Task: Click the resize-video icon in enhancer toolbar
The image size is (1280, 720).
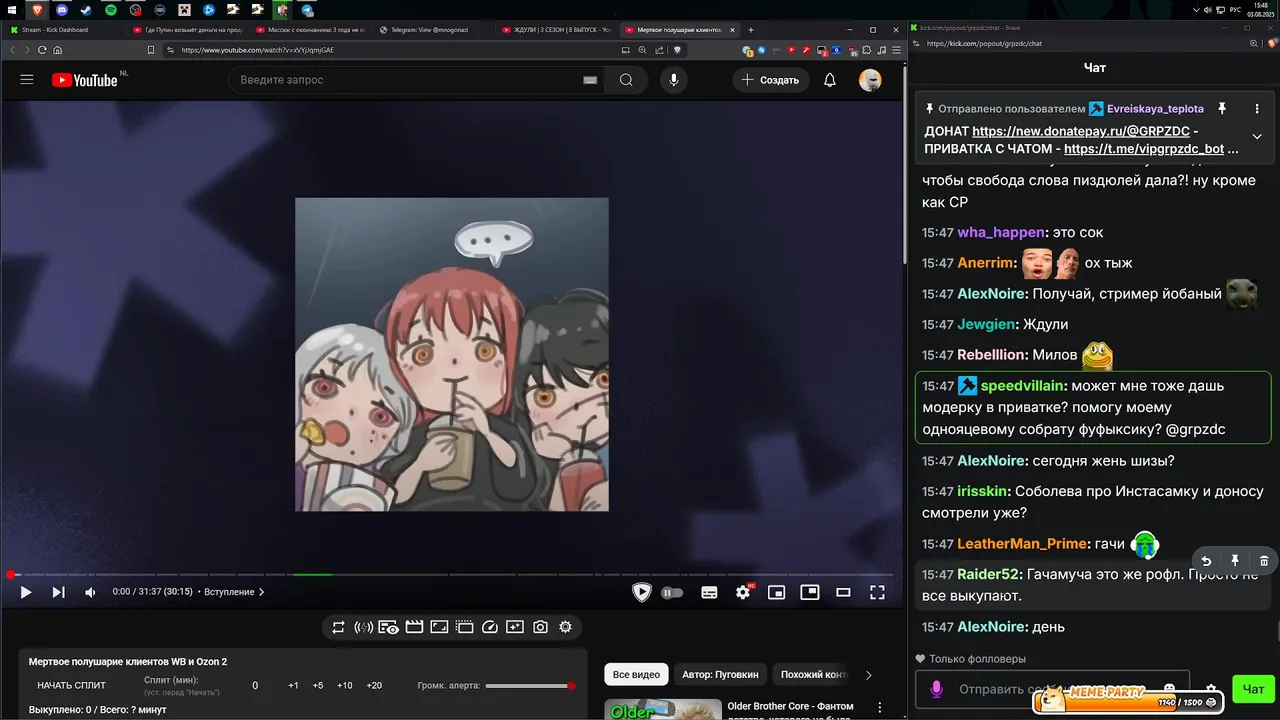Action: [x=439, y=627]
